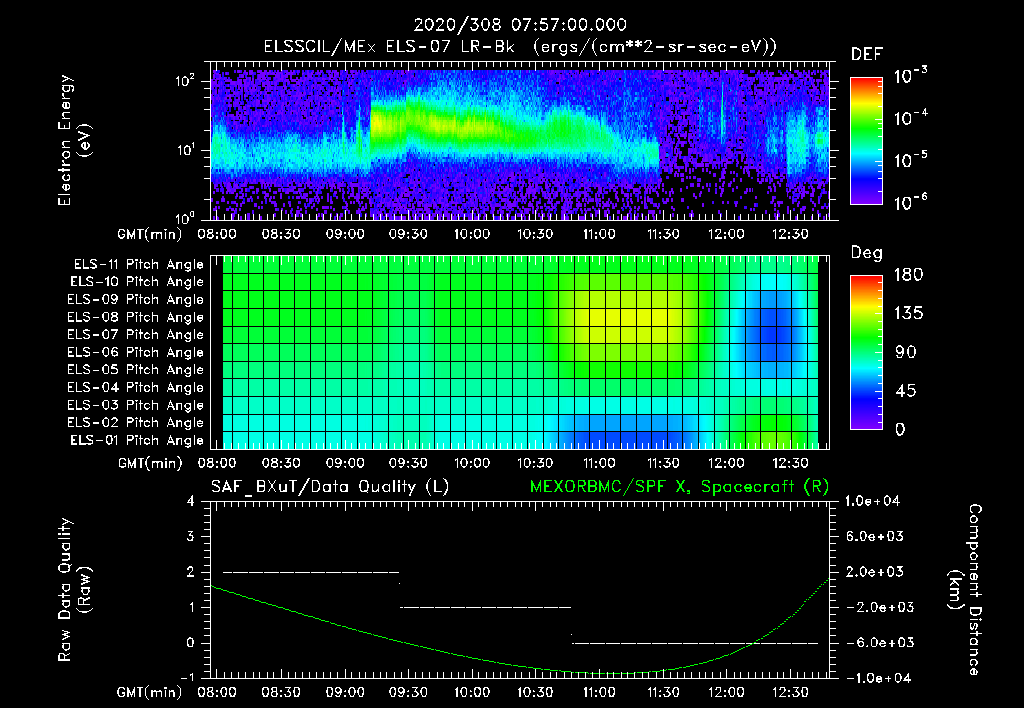The image size is (1024, 708).
Task: Click the 10:30 tick under pitch angle panel
Action: point(536,463)
